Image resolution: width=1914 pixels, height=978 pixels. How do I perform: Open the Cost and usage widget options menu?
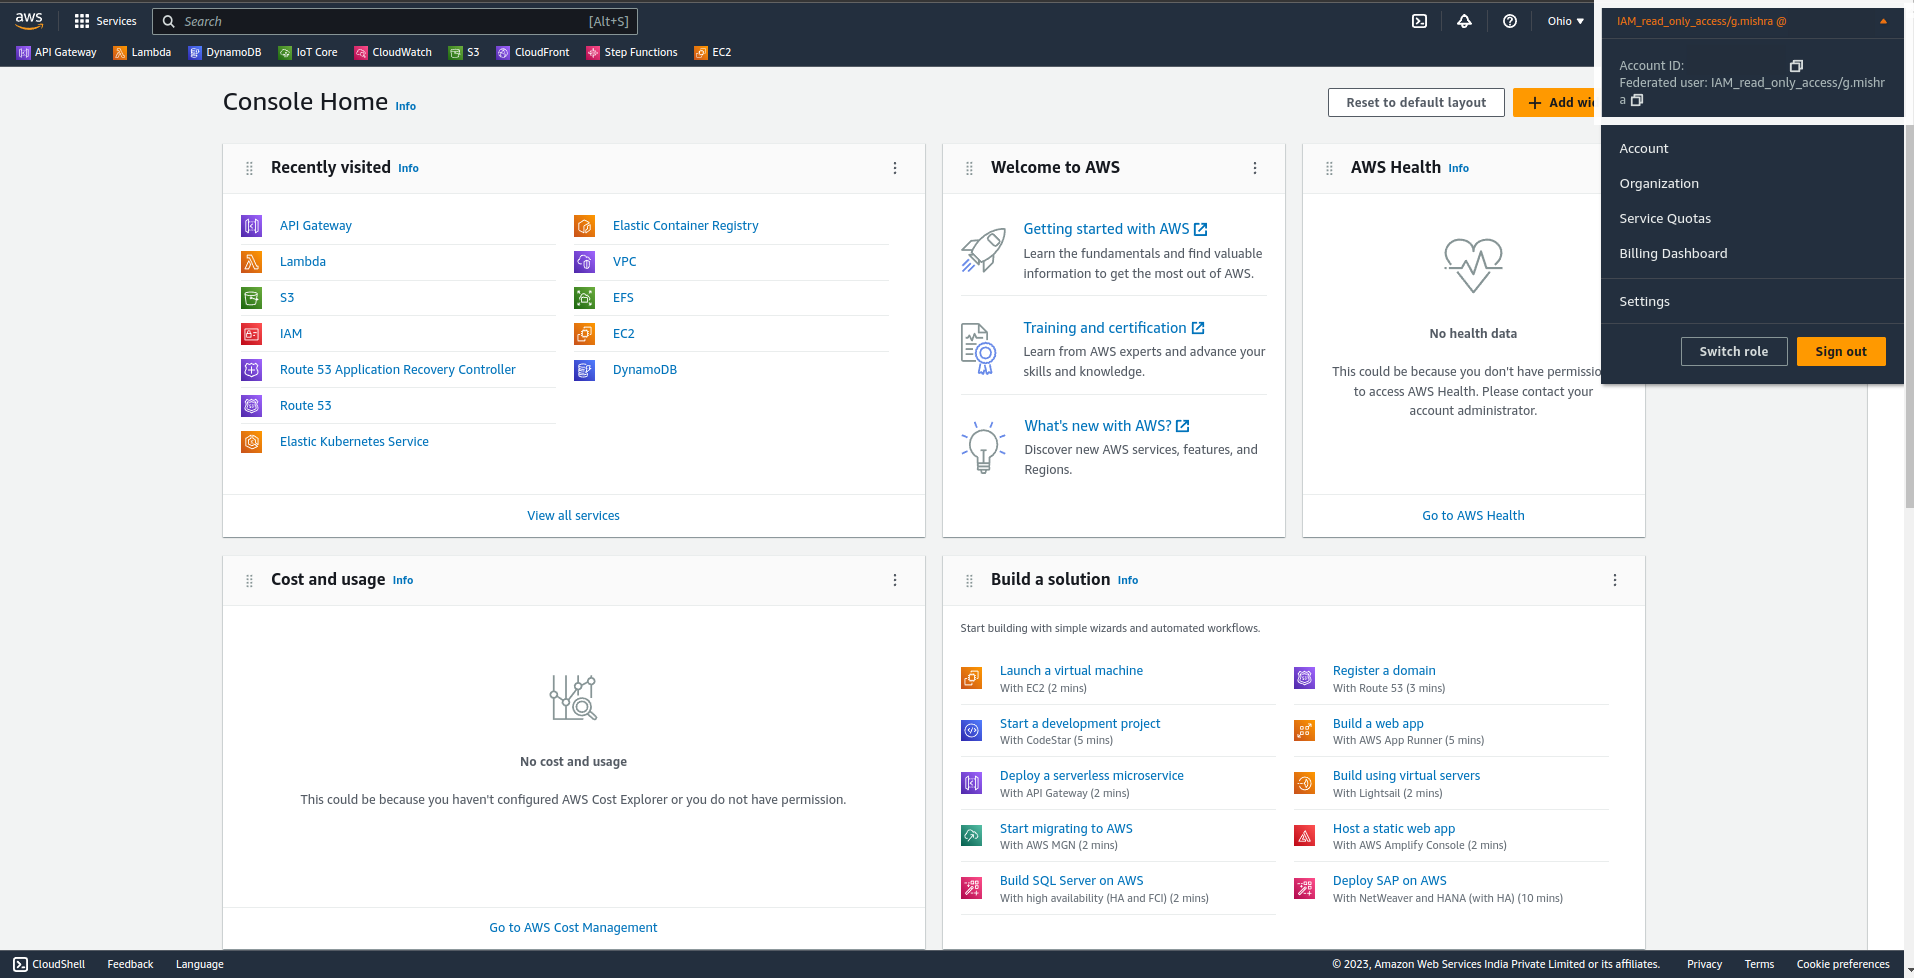click(895, 580)
